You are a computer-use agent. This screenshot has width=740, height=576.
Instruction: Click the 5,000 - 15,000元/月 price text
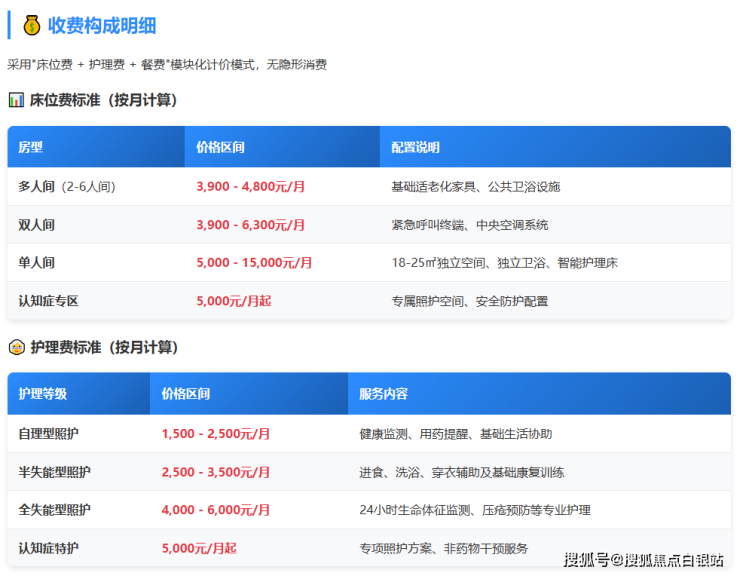254,263
